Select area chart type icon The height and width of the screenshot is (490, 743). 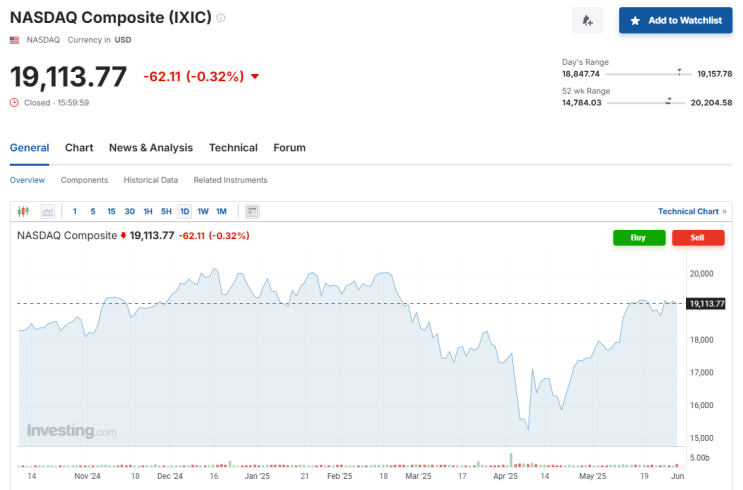pos(47,211)
